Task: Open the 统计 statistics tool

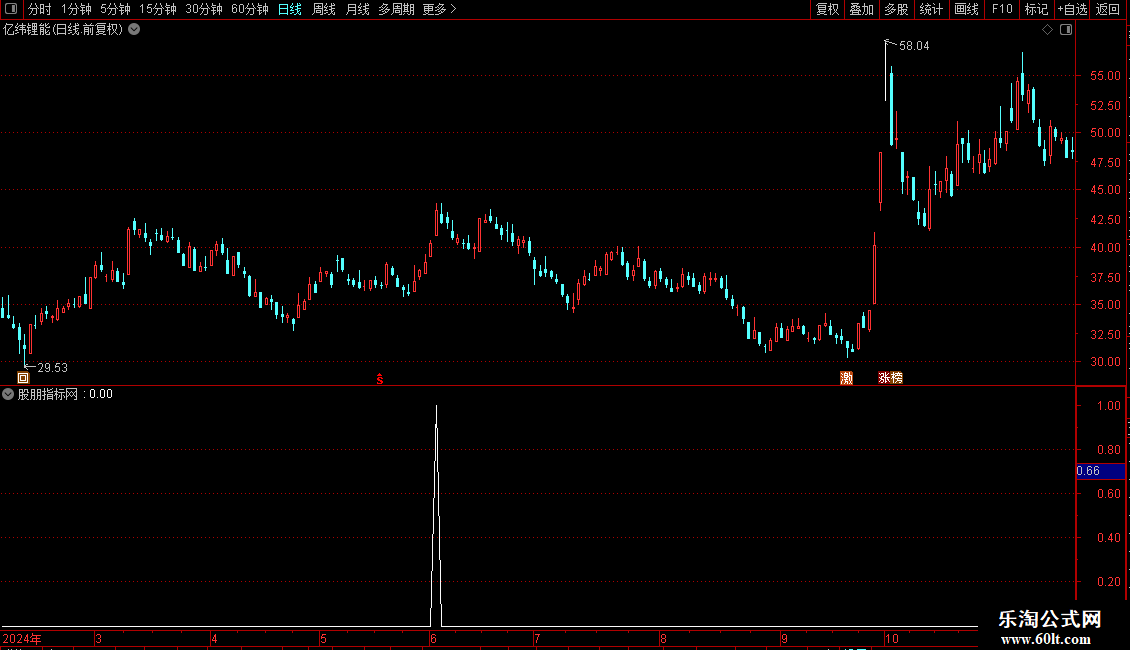Action: click(931, 9)
